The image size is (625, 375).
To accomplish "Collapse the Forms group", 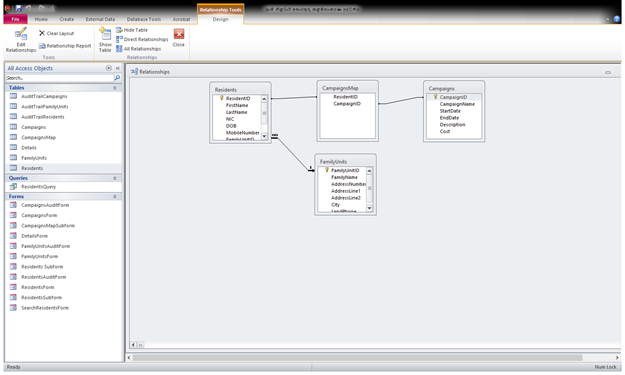I will point(115,196).
